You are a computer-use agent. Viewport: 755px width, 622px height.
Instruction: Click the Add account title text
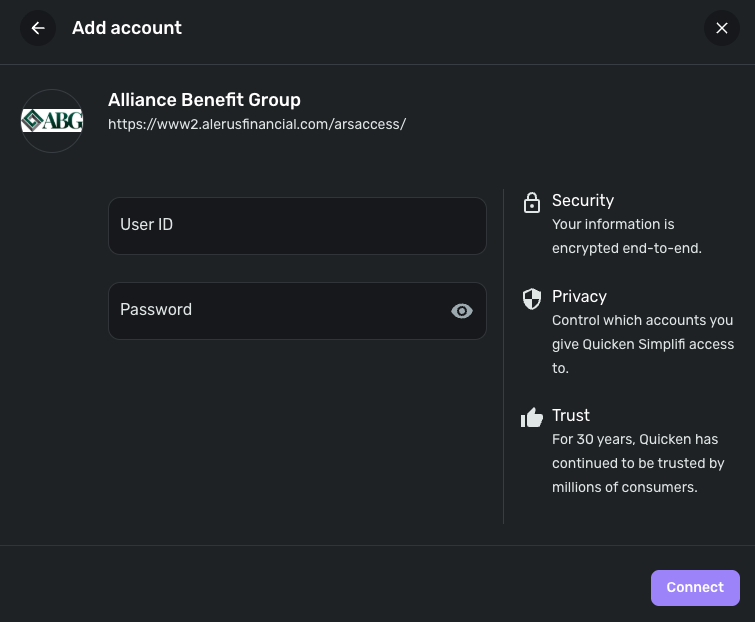pyautogui.click(x=127, y=28)
